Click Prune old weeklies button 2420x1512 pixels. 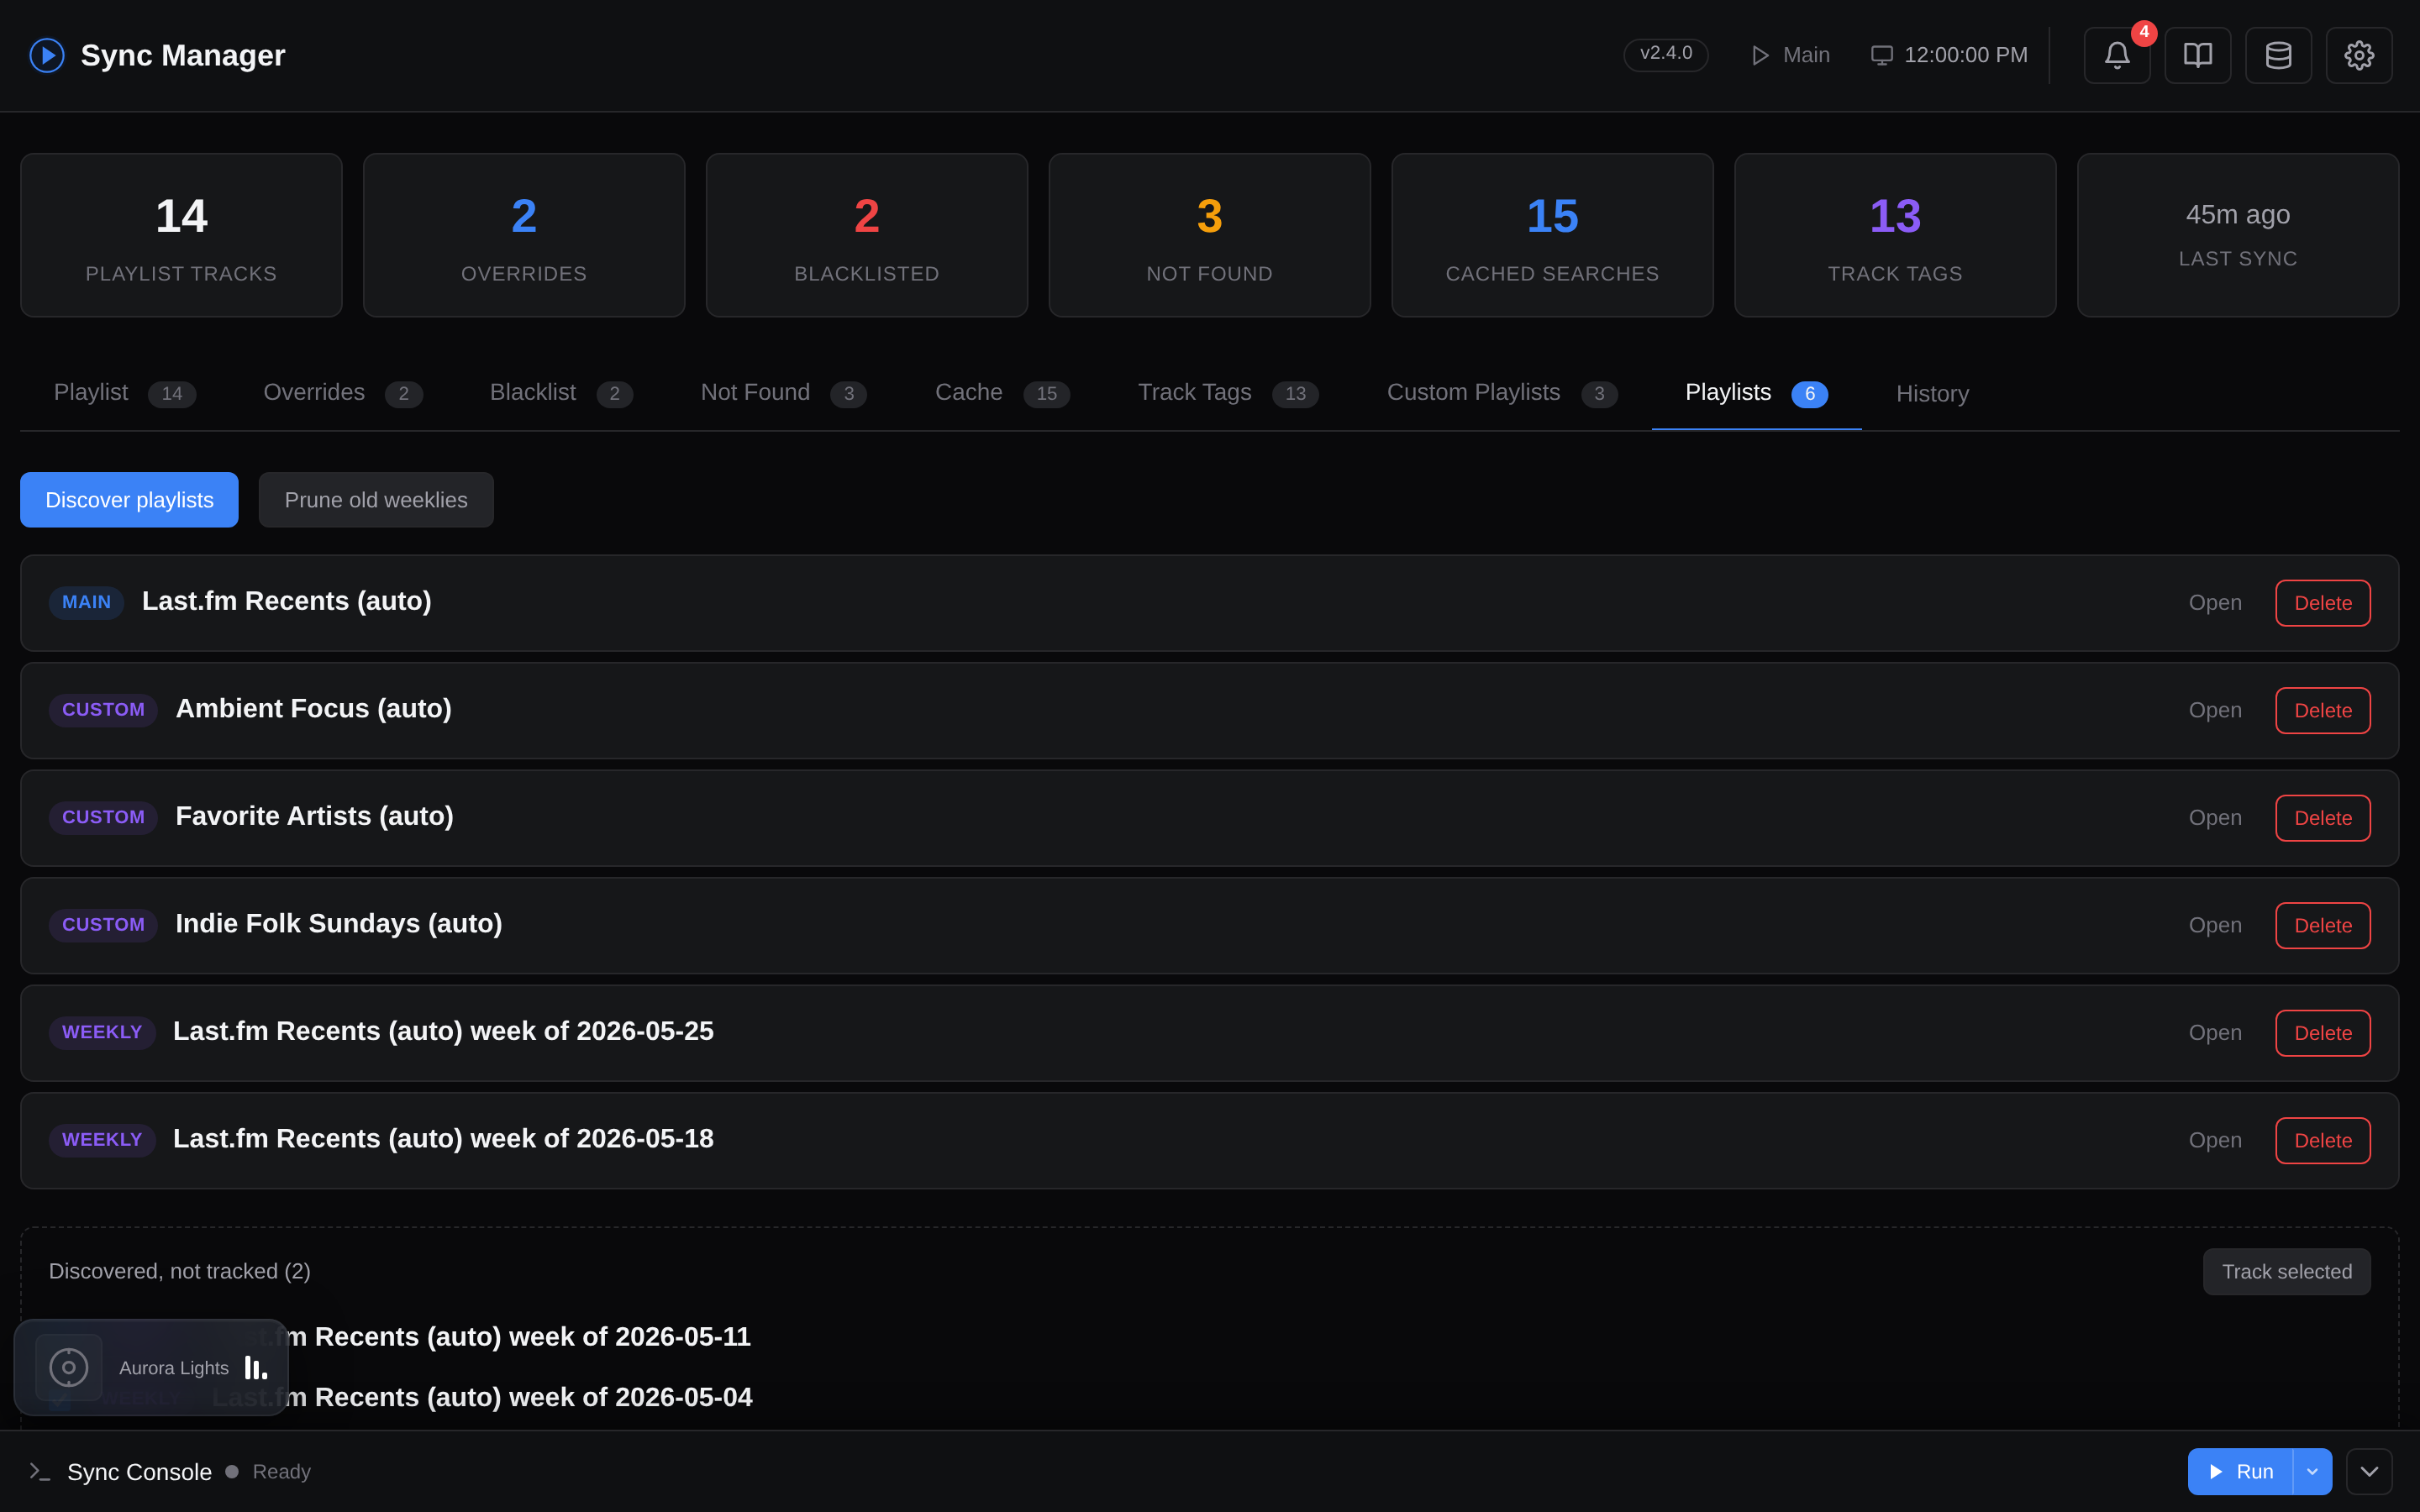(x=376, y=500)
